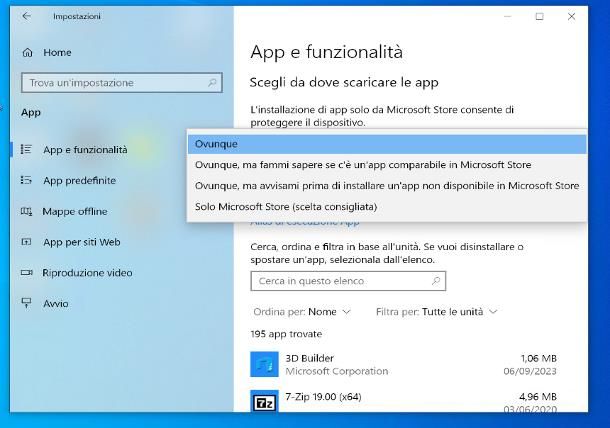Select option about comparable app in Store

click(387, 165)
